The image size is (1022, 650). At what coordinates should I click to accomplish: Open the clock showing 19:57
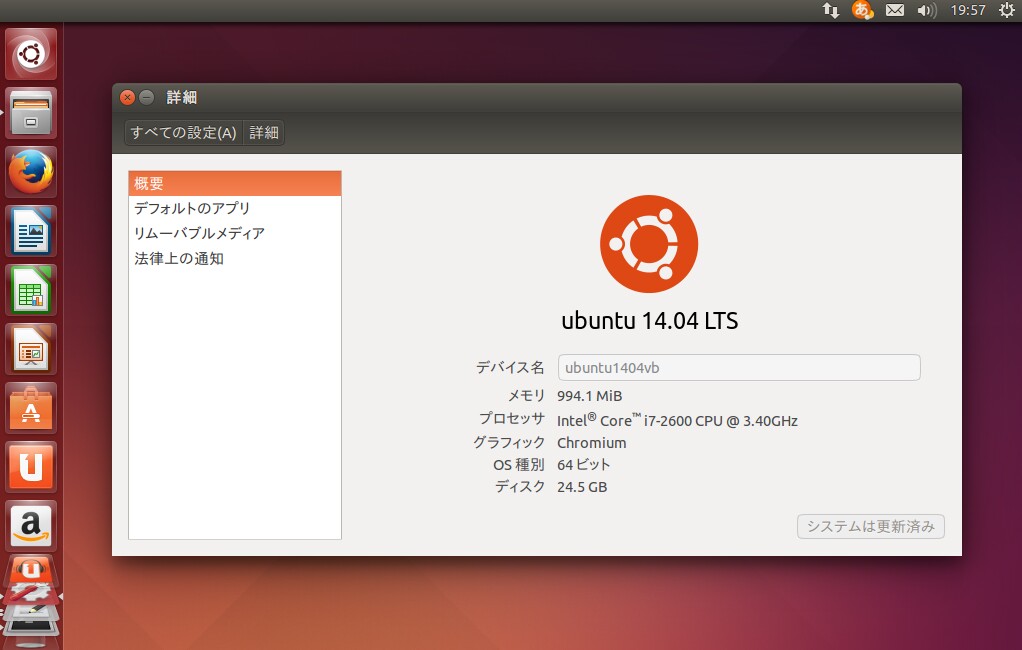tap(968, 10)
